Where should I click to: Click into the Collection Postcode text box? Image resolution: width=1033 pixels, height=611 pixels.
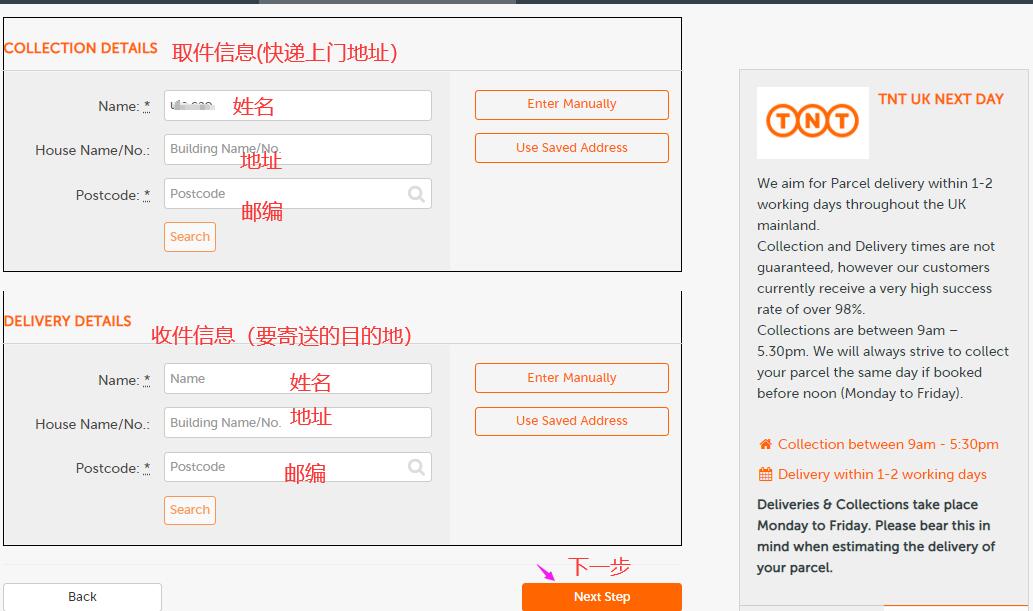[x=285, y=194]
